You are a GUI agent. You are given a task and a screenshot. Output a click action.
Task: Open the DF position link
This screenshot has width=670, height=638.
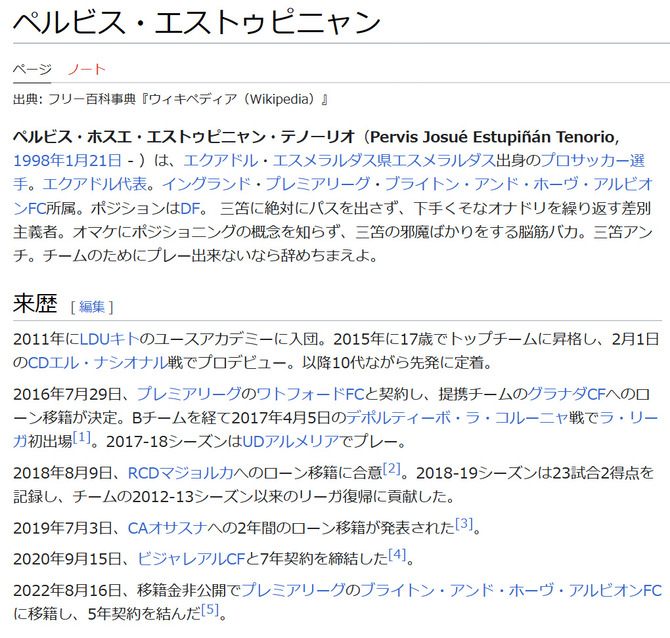click(x=191, y=209)
